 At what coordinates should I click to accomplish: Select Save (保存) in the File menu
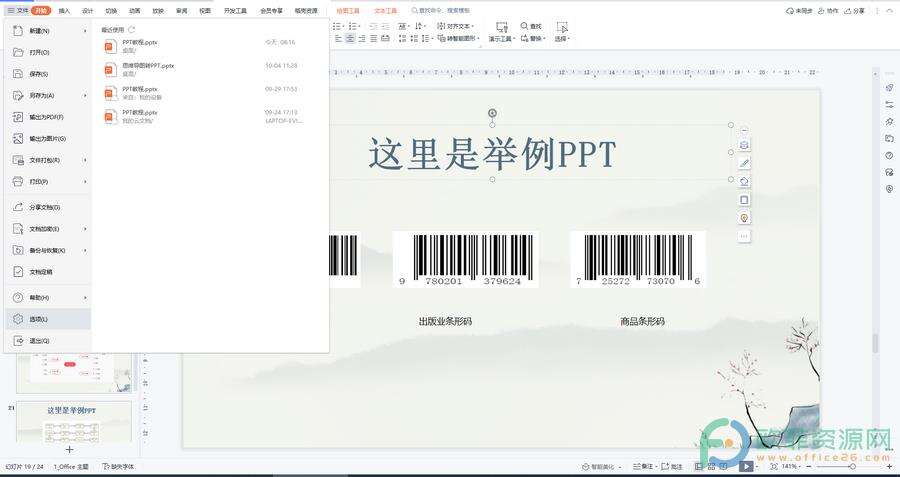pos(47,74)
